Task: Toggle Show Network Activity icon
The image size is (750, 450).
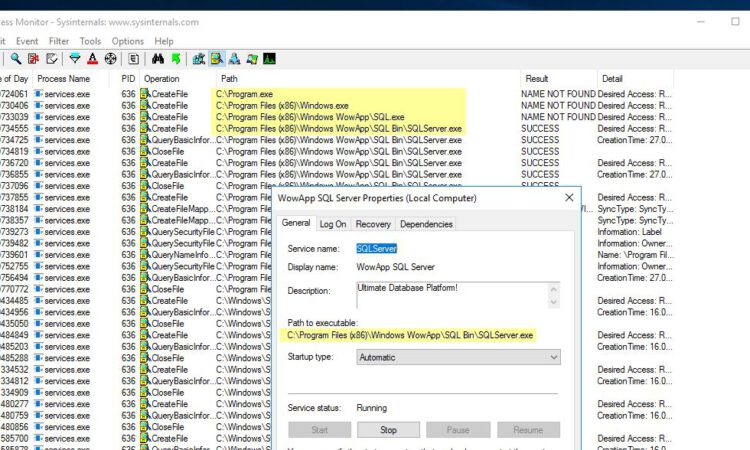Action: tap(234, 59)
